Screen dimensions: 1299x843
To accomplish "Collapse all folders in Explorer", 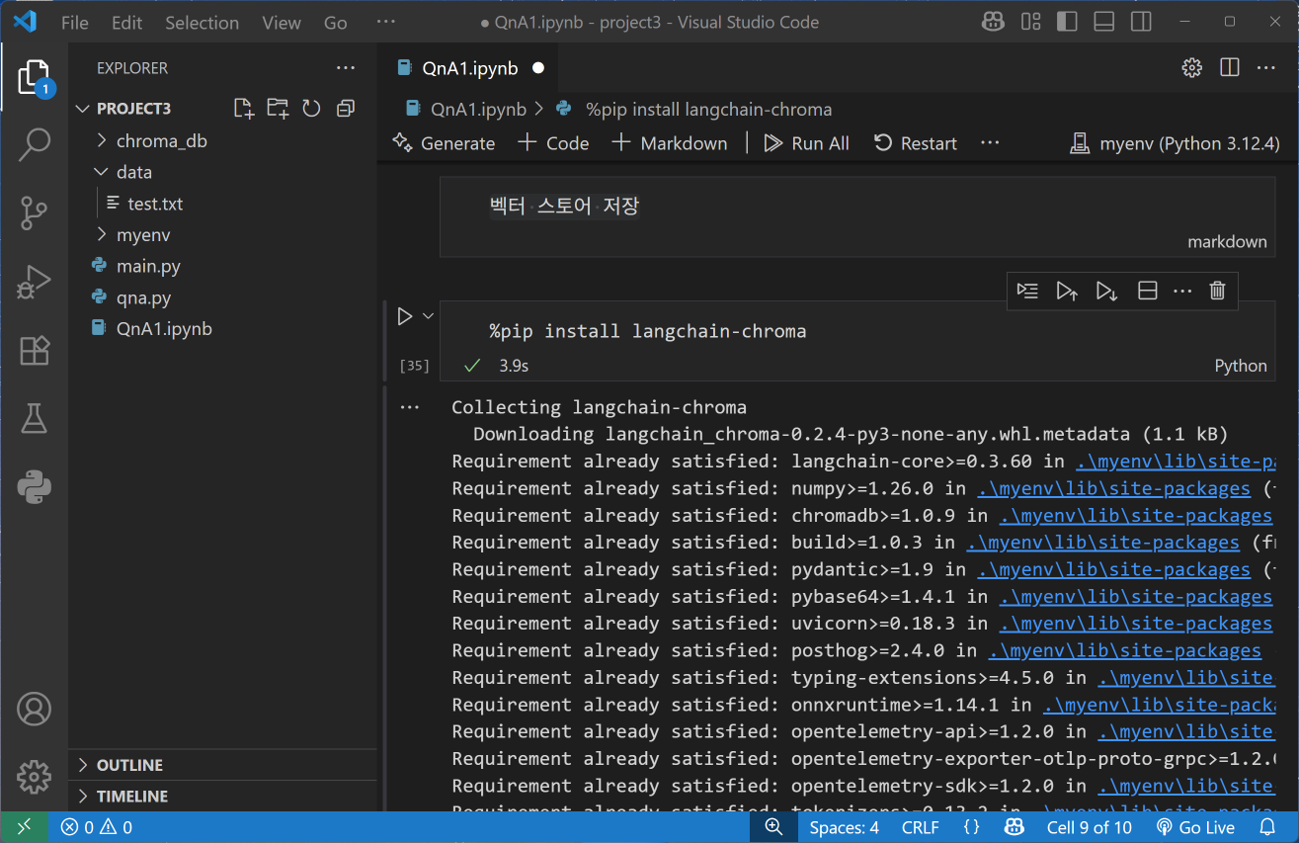I will (346, 108).
